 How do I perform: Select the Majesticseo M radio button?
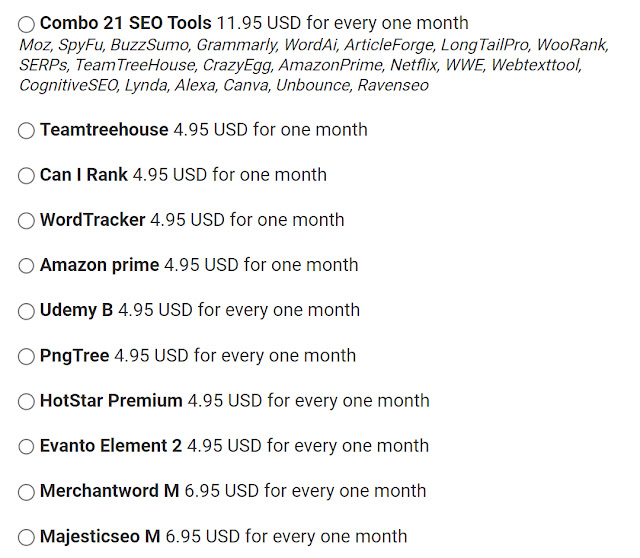click(27, 538)
